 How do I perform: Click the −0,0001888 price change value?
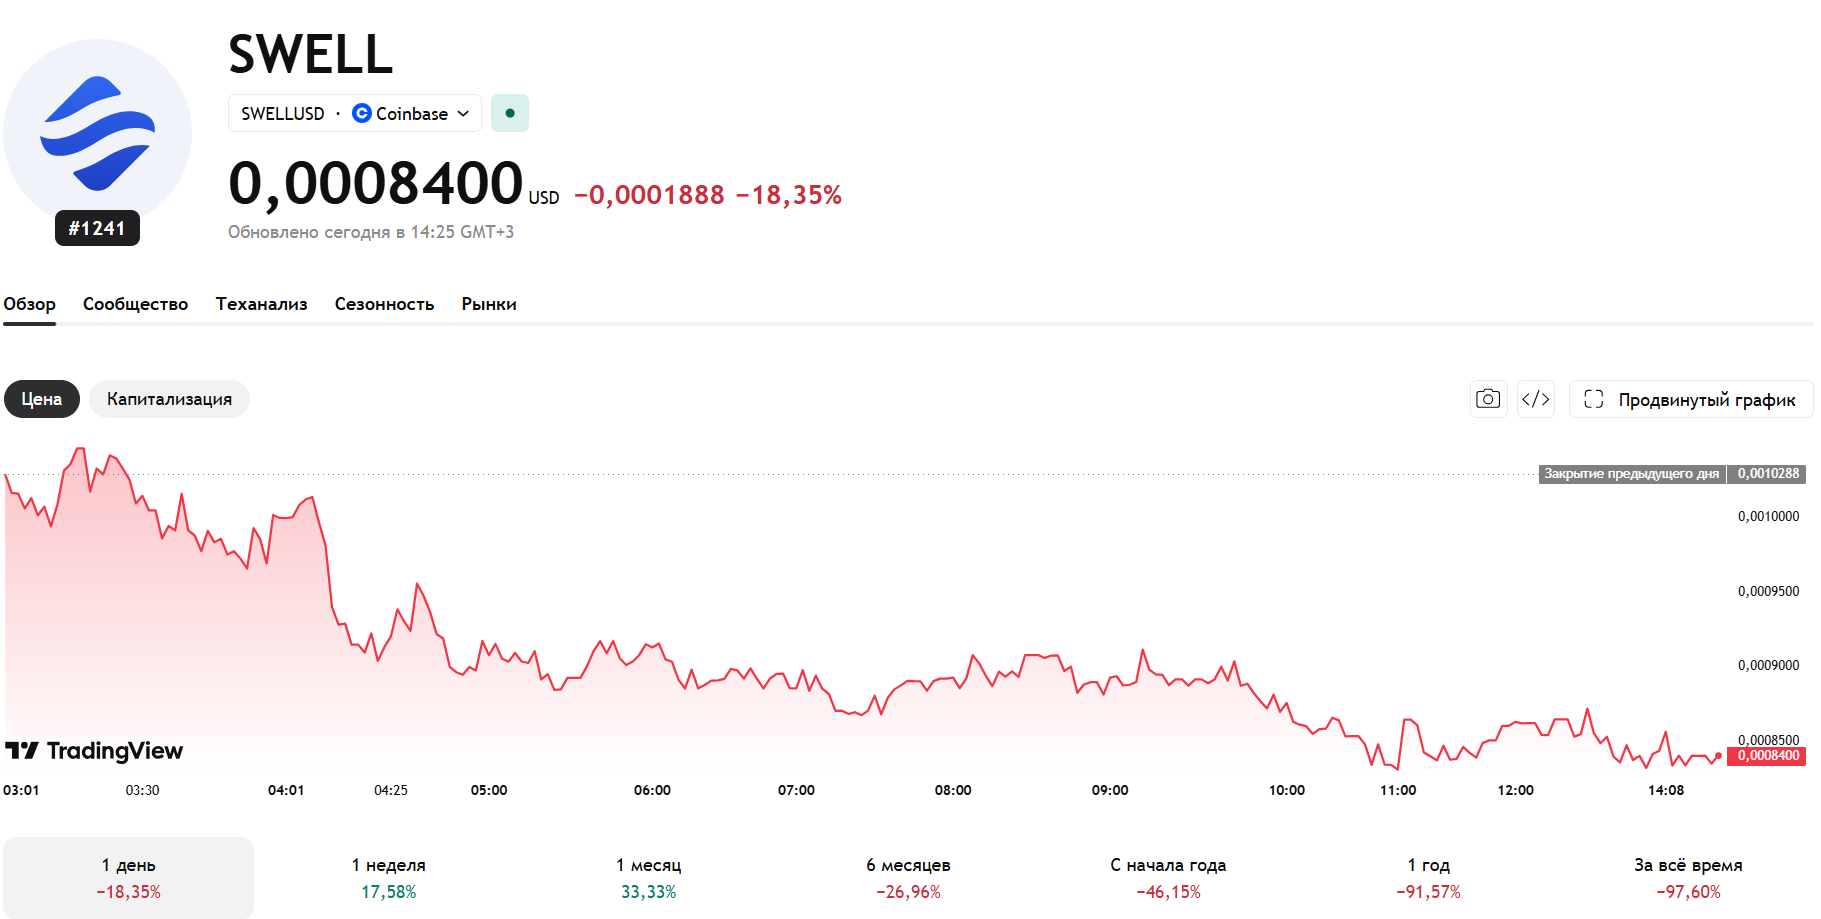(x=649, y=195)
